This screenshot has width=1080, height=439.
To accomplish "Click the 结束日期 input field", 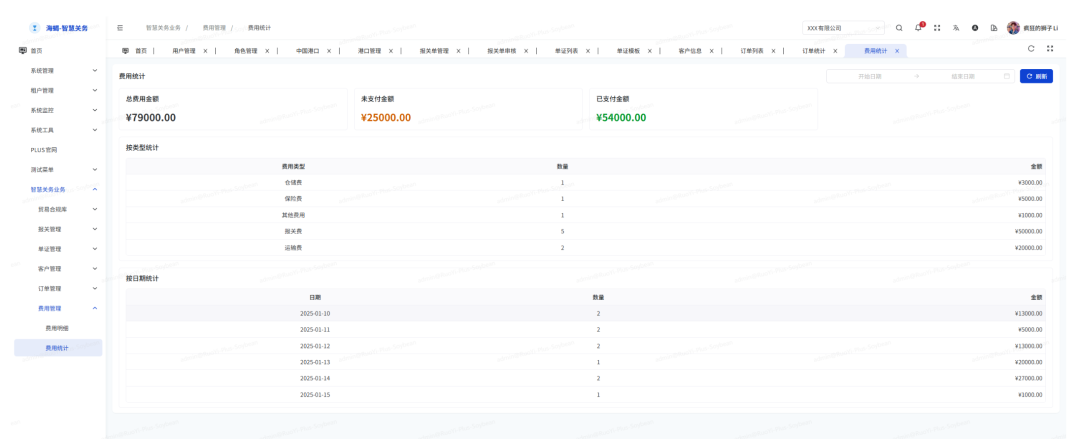I will [x=963, y=76].
